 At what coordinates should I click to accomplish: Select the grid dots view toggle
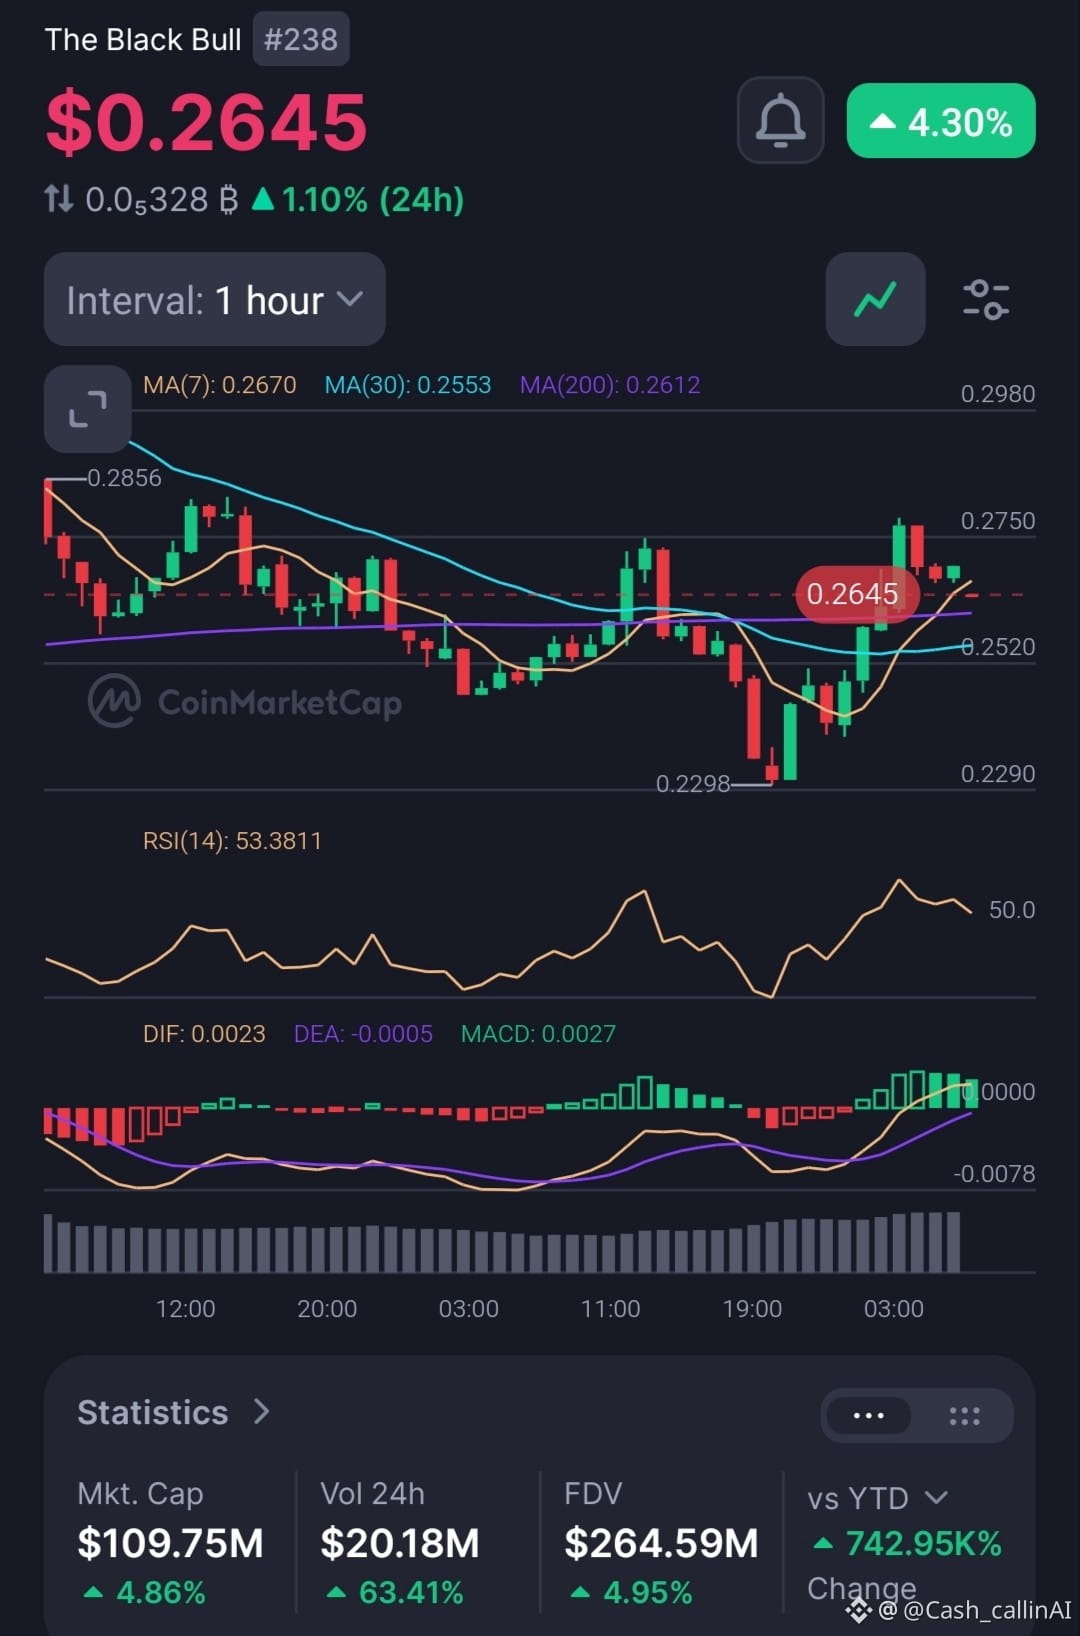click(x=964, y=1415)
